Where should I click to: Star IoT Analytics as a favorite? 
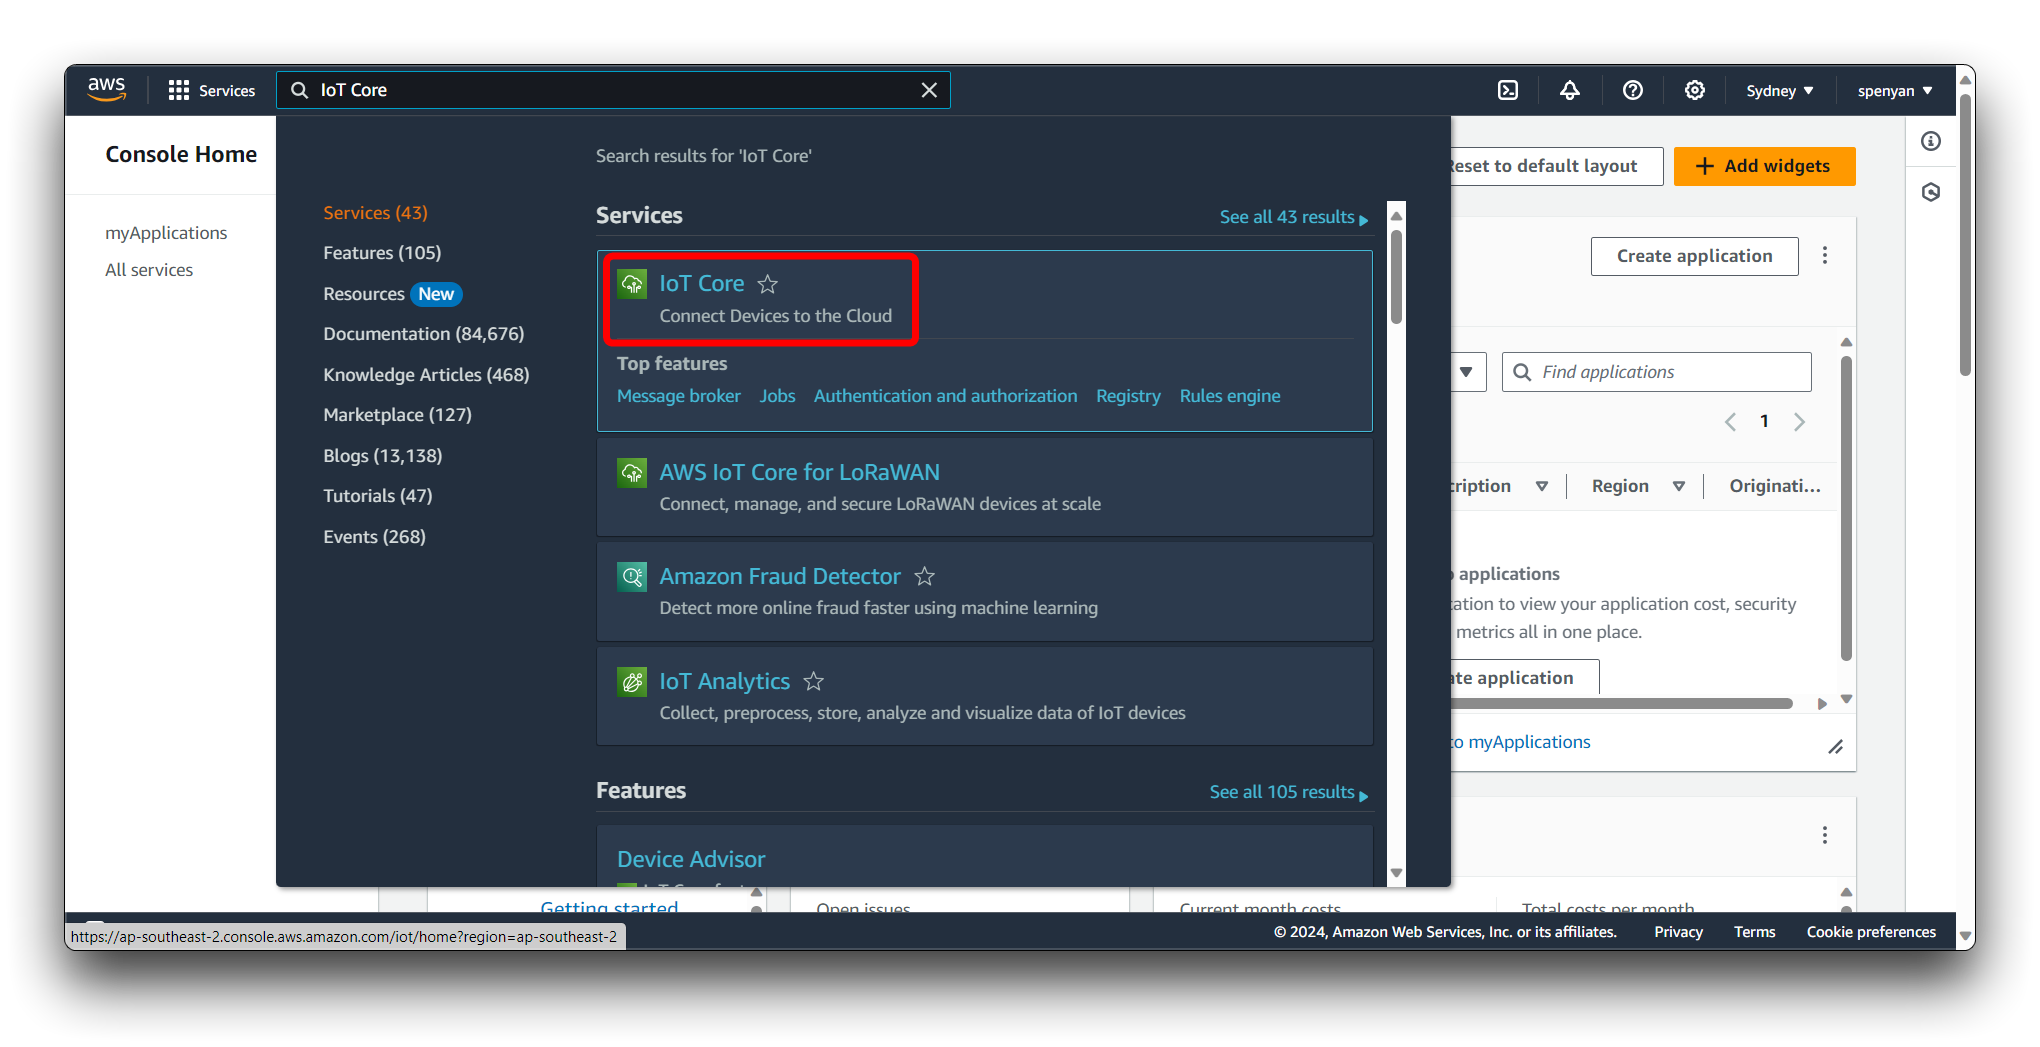click(814, 682)
